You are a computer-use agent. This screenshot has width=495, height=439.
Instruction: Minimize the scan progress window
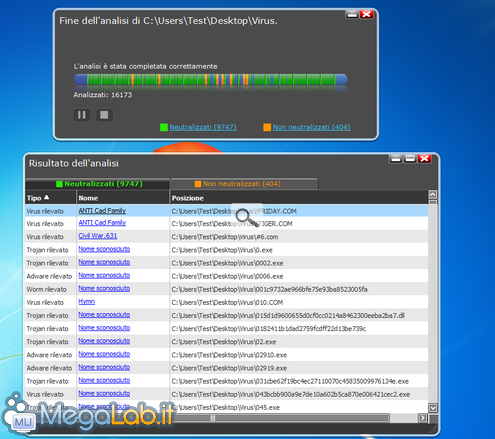[x=352, y=15]
